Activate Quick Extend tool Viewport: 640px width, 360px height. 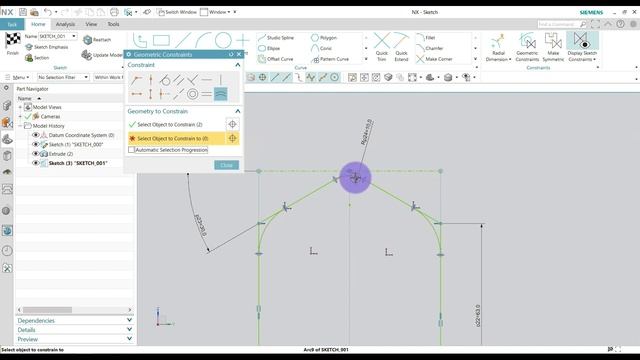[x=401, y=47]
